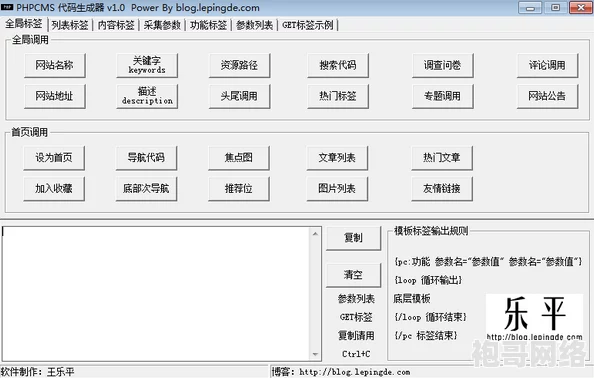Click the 设为首页 button
The width and height of the screenshot is (594, 378).
(x=54, y=158)
